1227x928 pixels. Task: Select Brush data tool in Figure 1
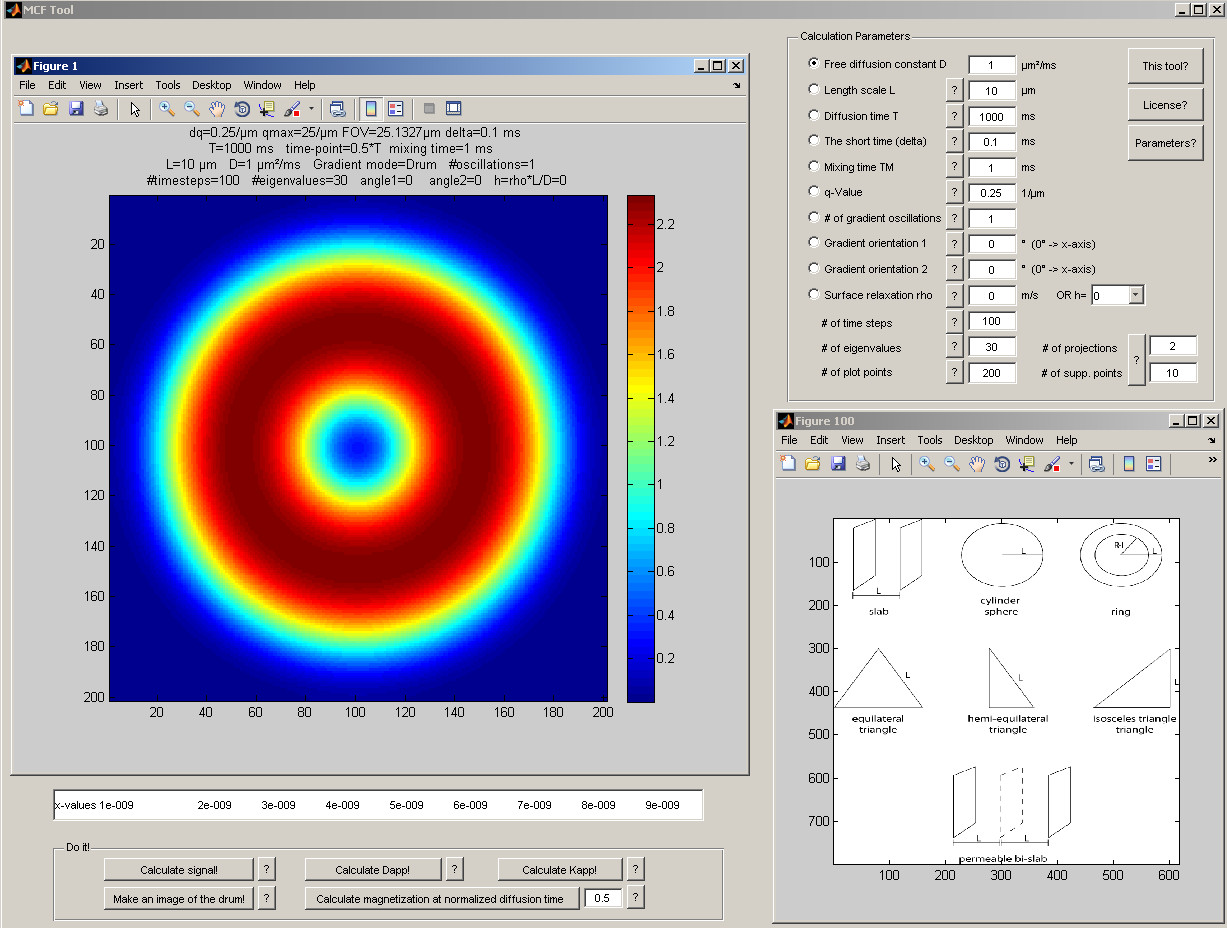pos(292,108)
